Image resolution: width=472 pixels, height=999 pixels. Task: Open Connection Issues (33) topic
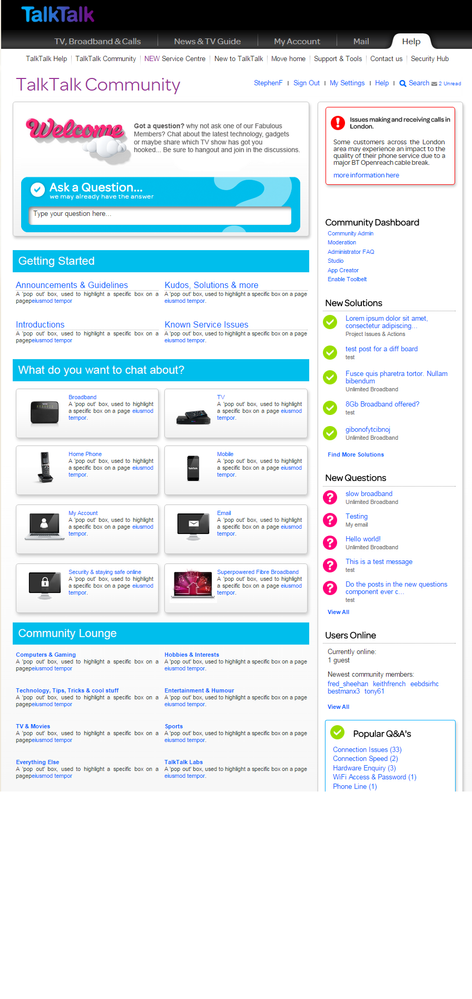point(367,750)
